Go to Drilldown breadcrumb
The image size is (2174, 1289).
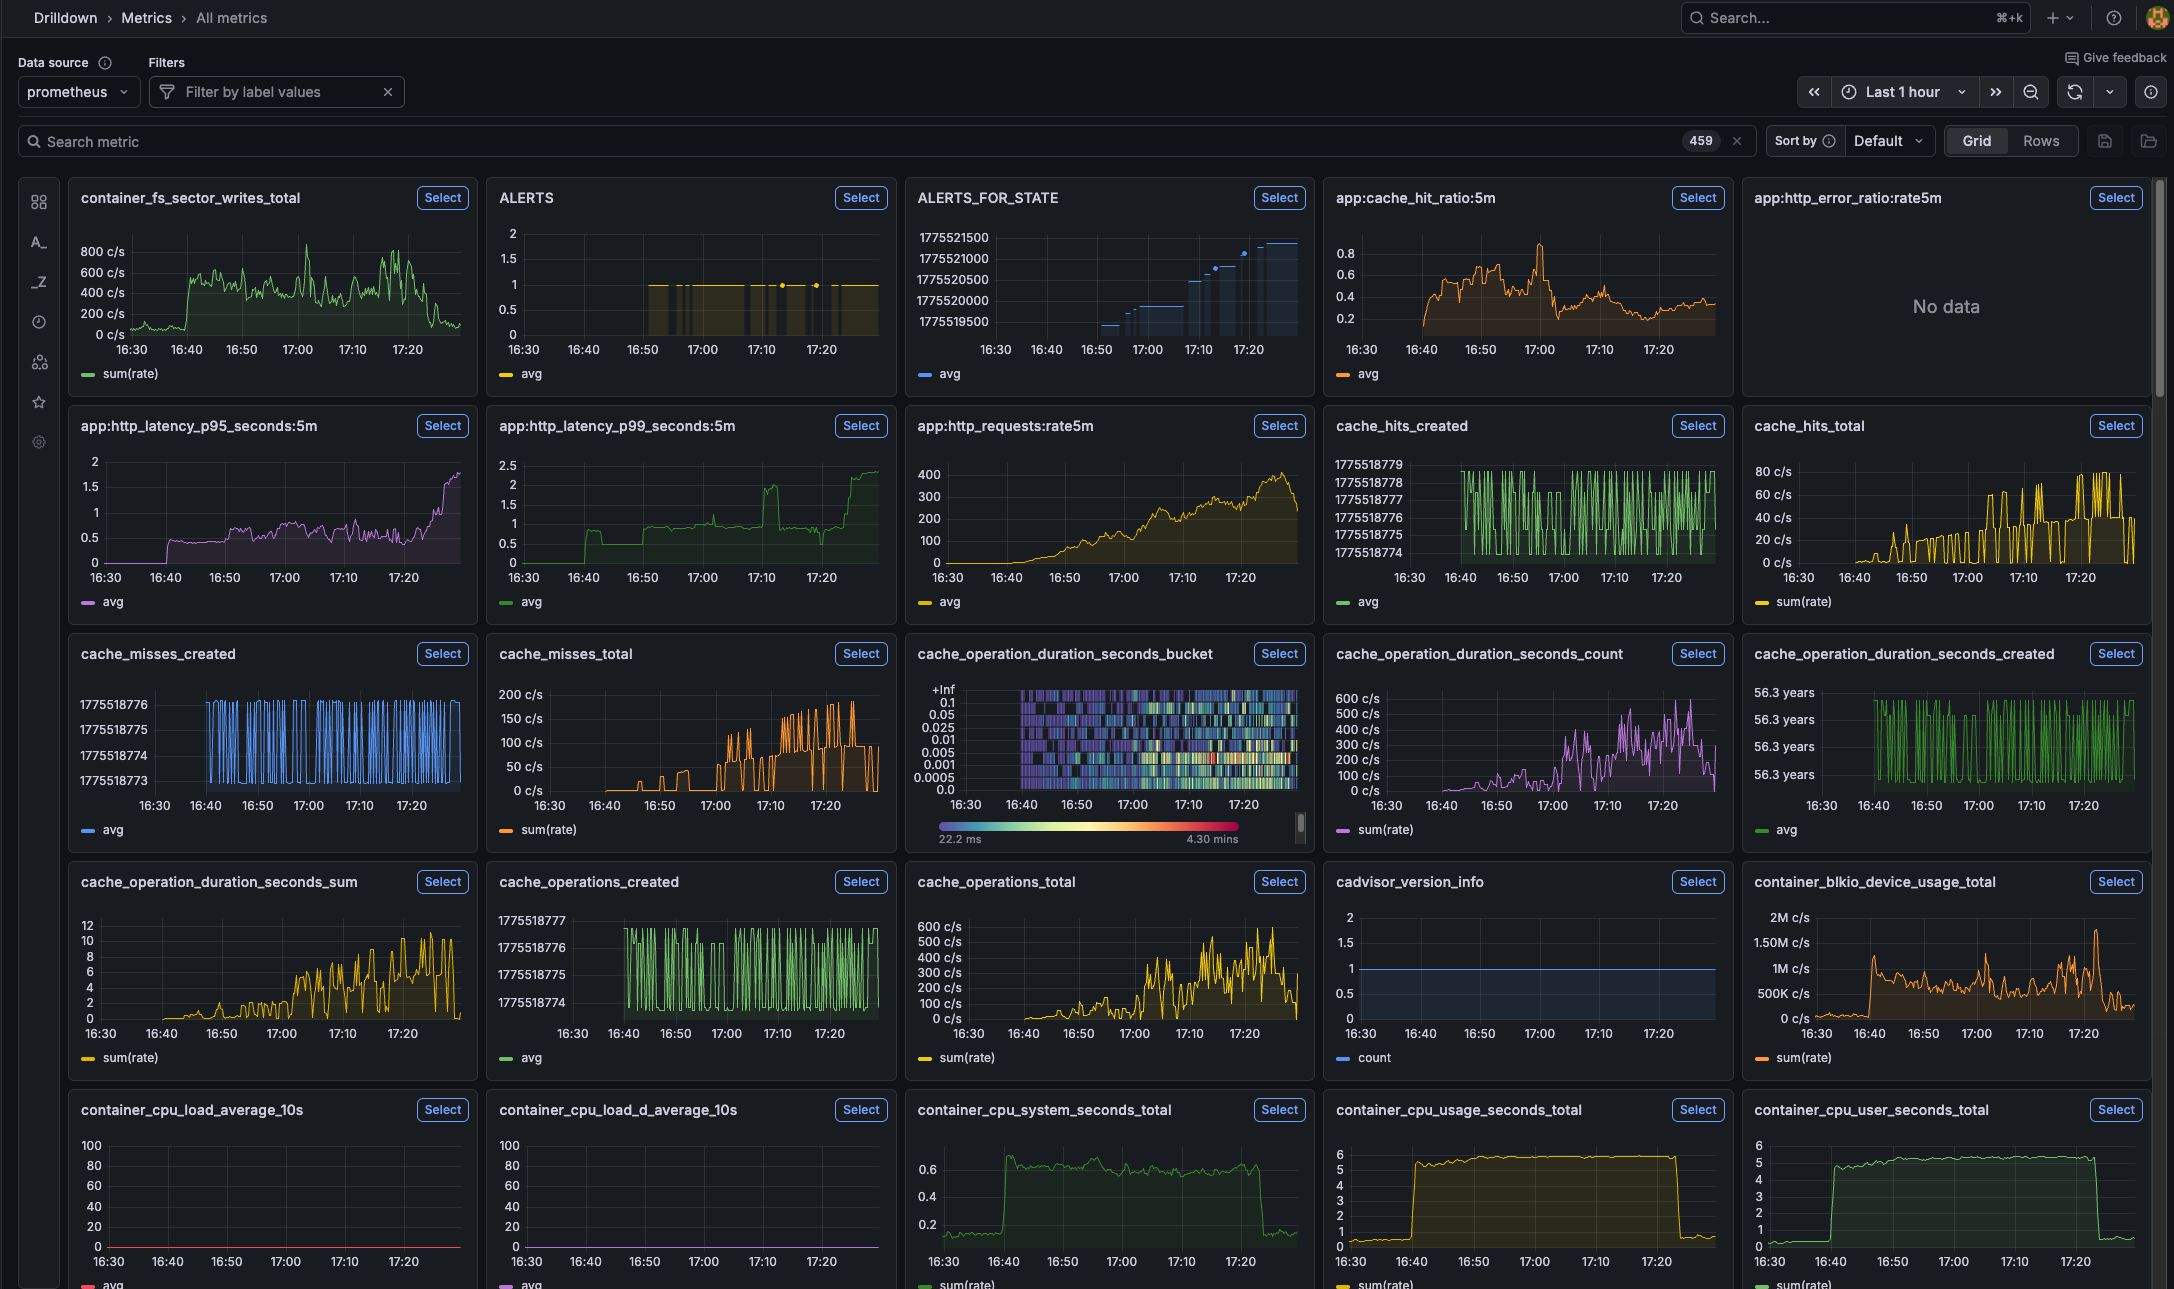click(65, 18)
